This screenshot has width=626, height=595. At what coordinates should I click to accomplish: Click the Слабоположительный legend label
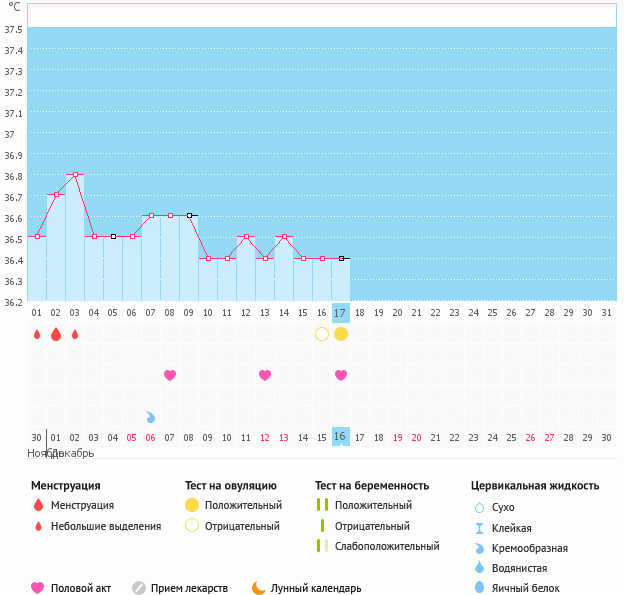pos(387,546)
